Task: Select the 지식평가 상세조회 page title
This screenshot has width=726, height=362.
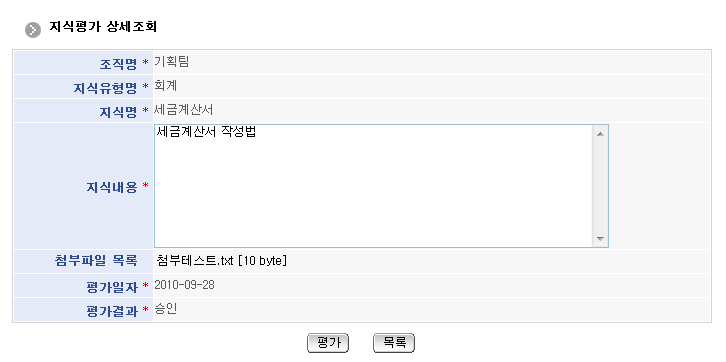Action: click(103, 27)
